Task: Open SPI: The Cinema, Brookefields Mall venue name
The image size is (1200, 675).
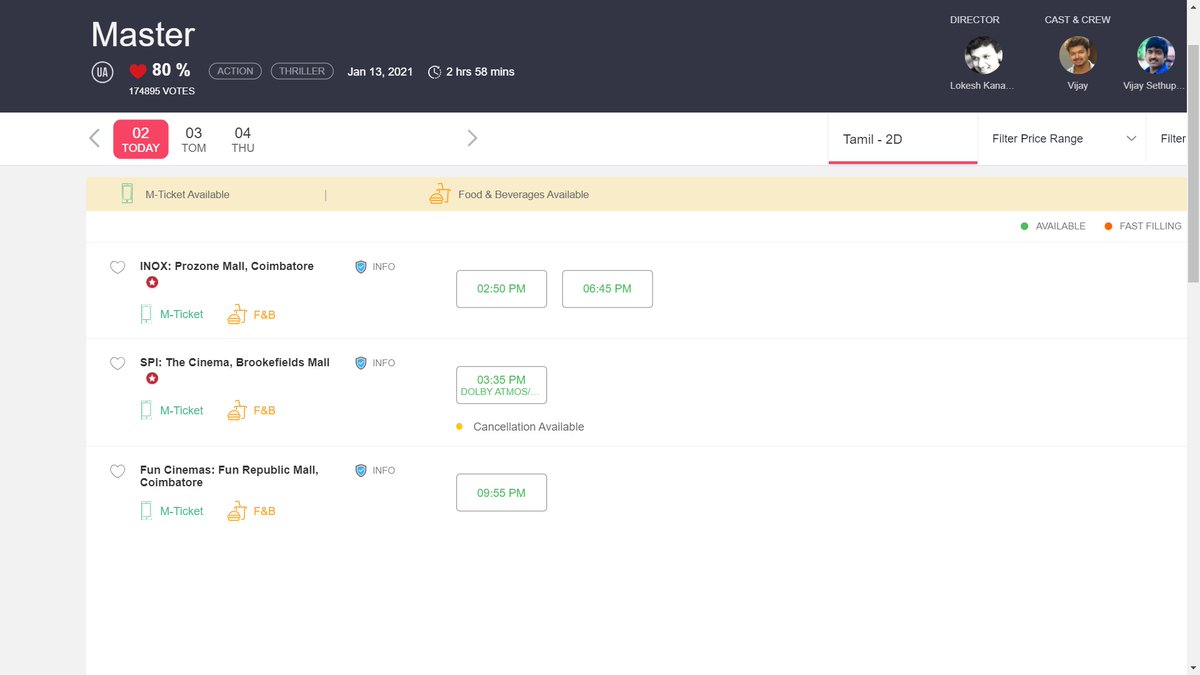Action: 235,362
